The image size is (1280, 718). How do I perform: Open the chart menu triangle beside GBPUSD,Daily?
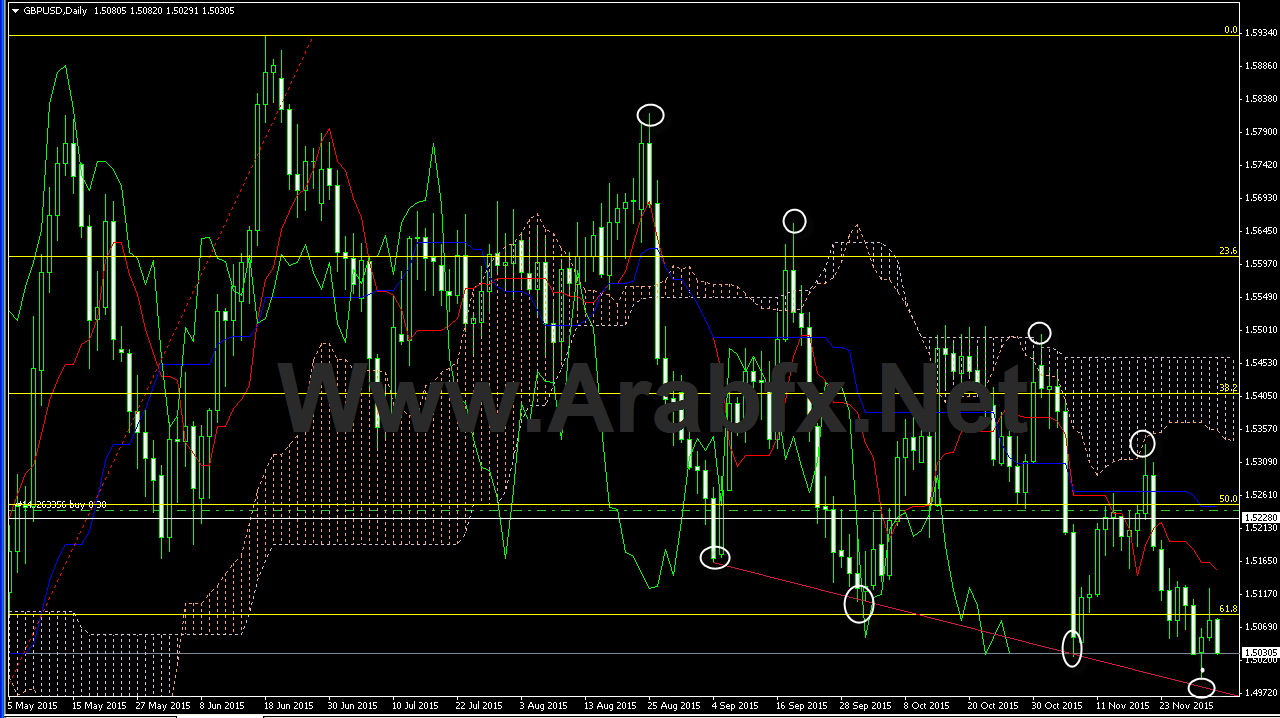[15, 10]
